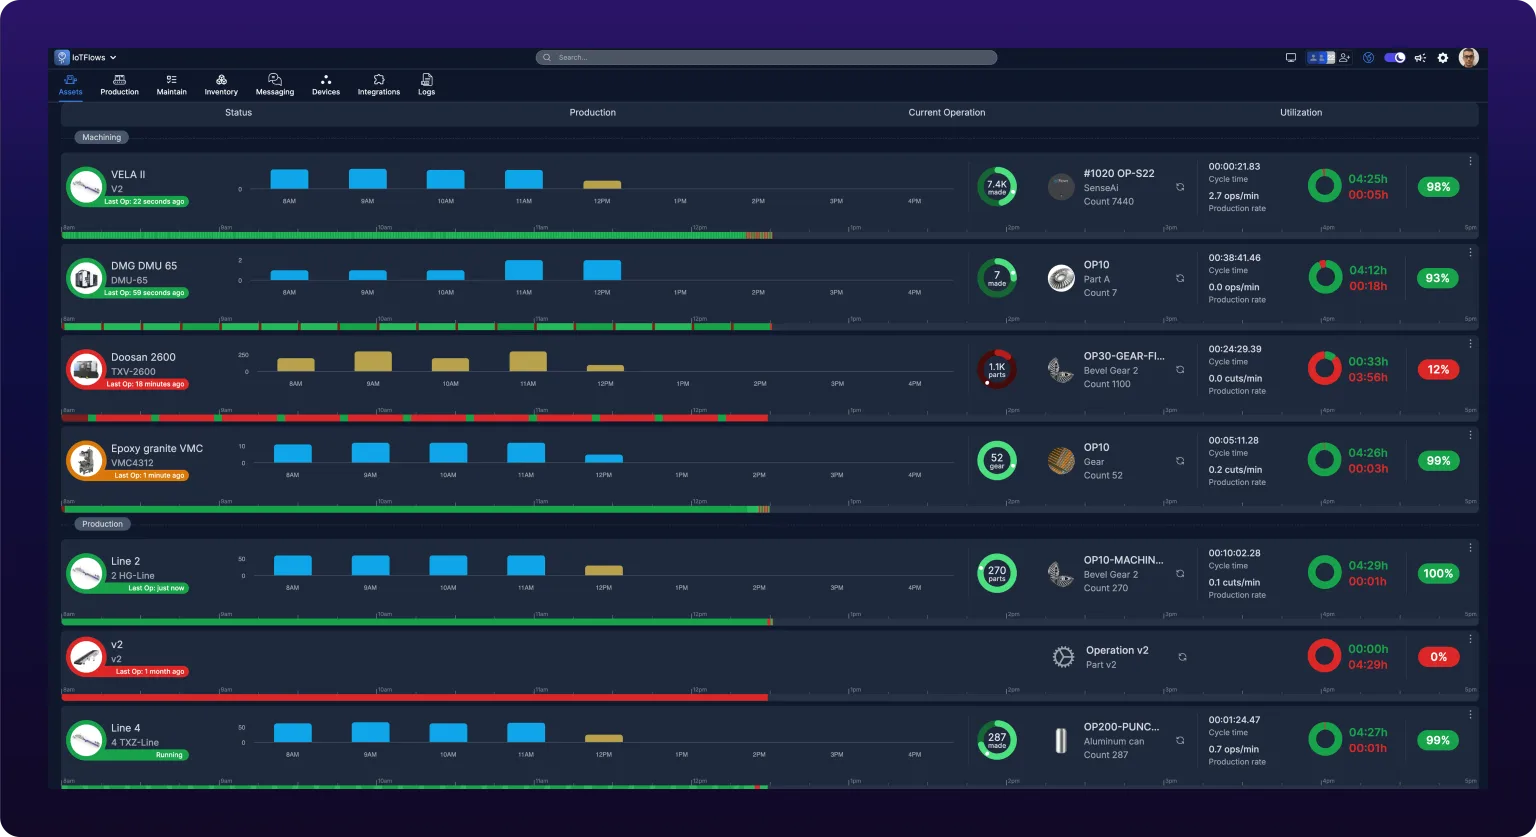Image resolution: width=1536 pixels, height=837 pixels.
Task: Open the three-dot menu for Line 2
Action: coord(1470,548)
